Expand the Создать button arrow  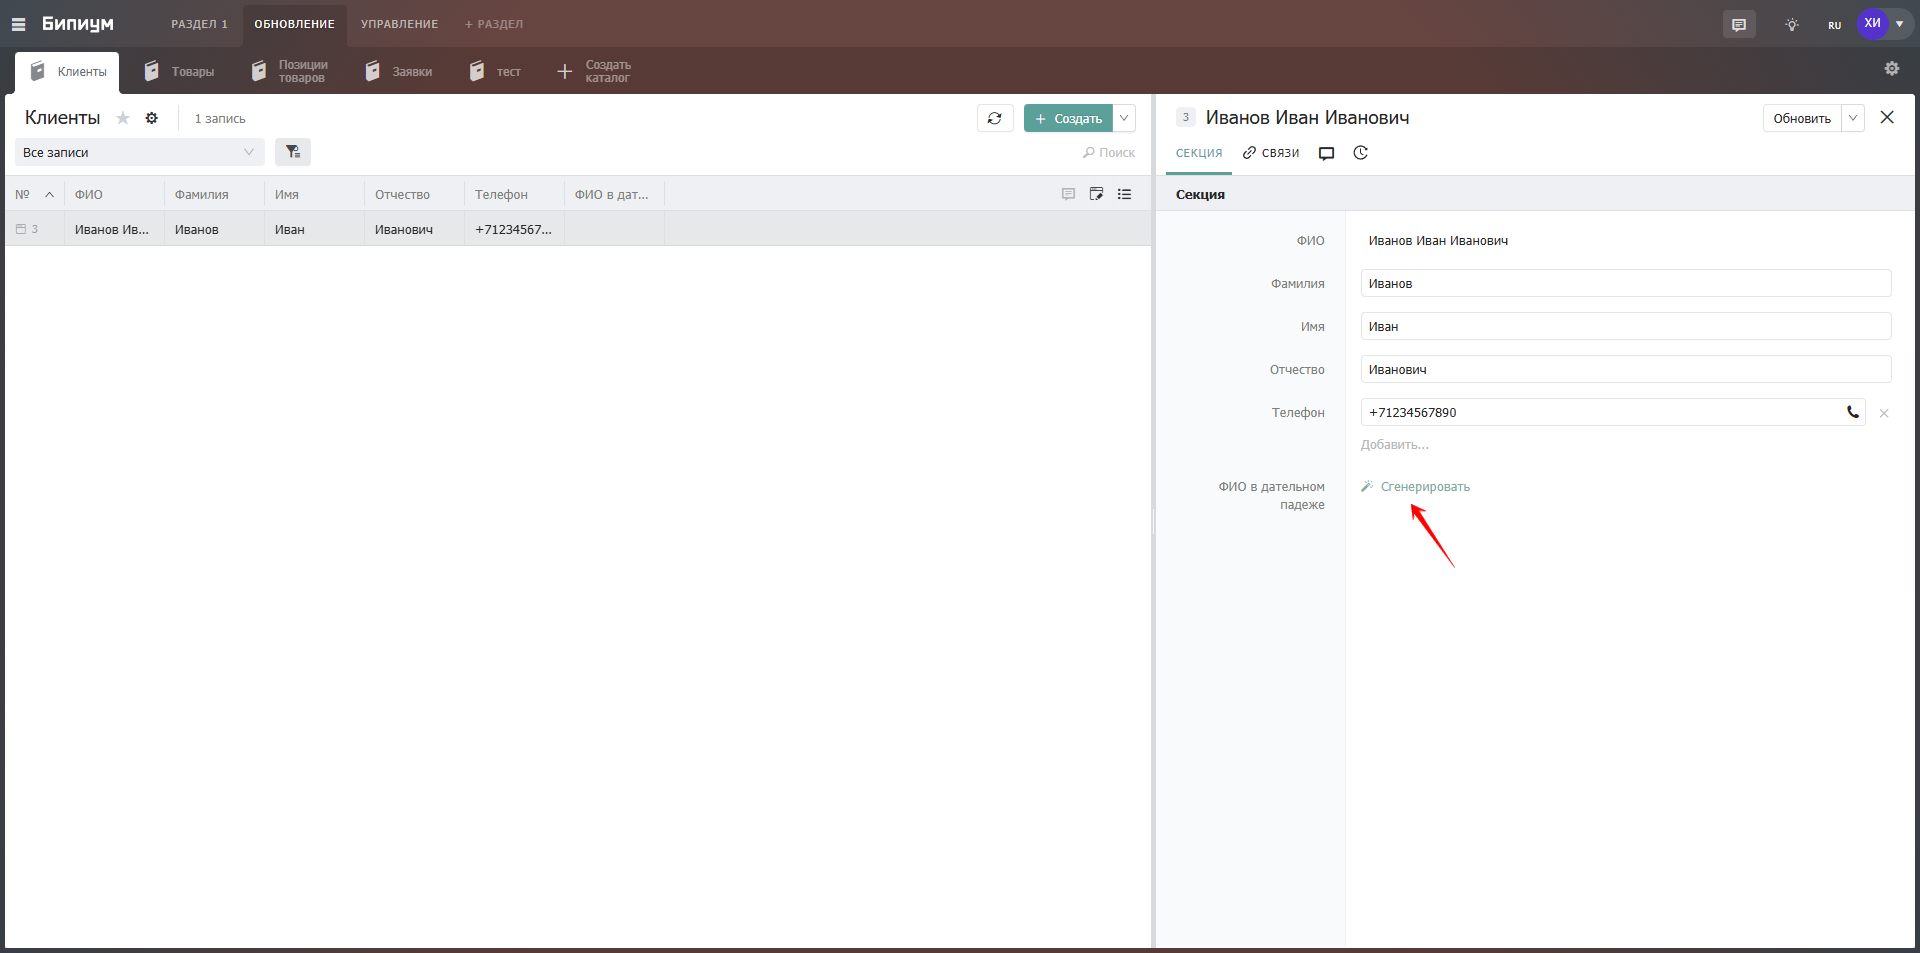(x=1124, y=118)
